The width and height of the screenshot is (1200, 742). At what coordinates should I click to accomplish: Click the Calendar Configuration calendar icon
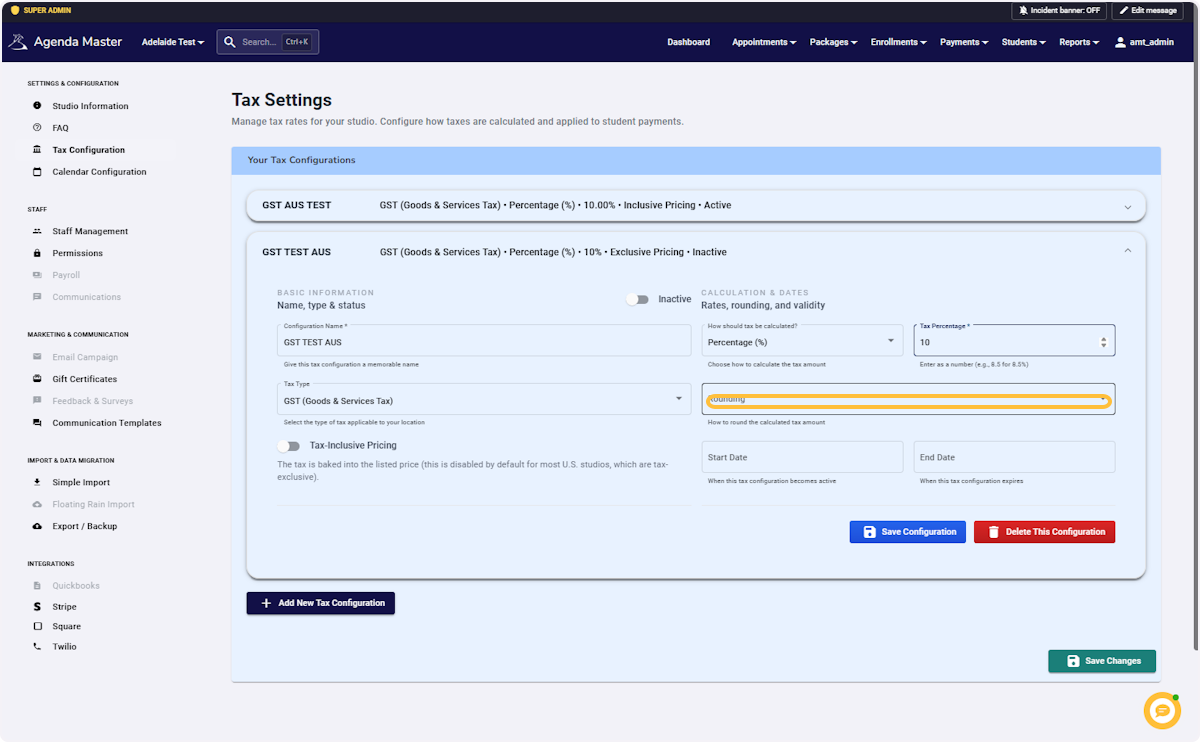coord(37,172)
